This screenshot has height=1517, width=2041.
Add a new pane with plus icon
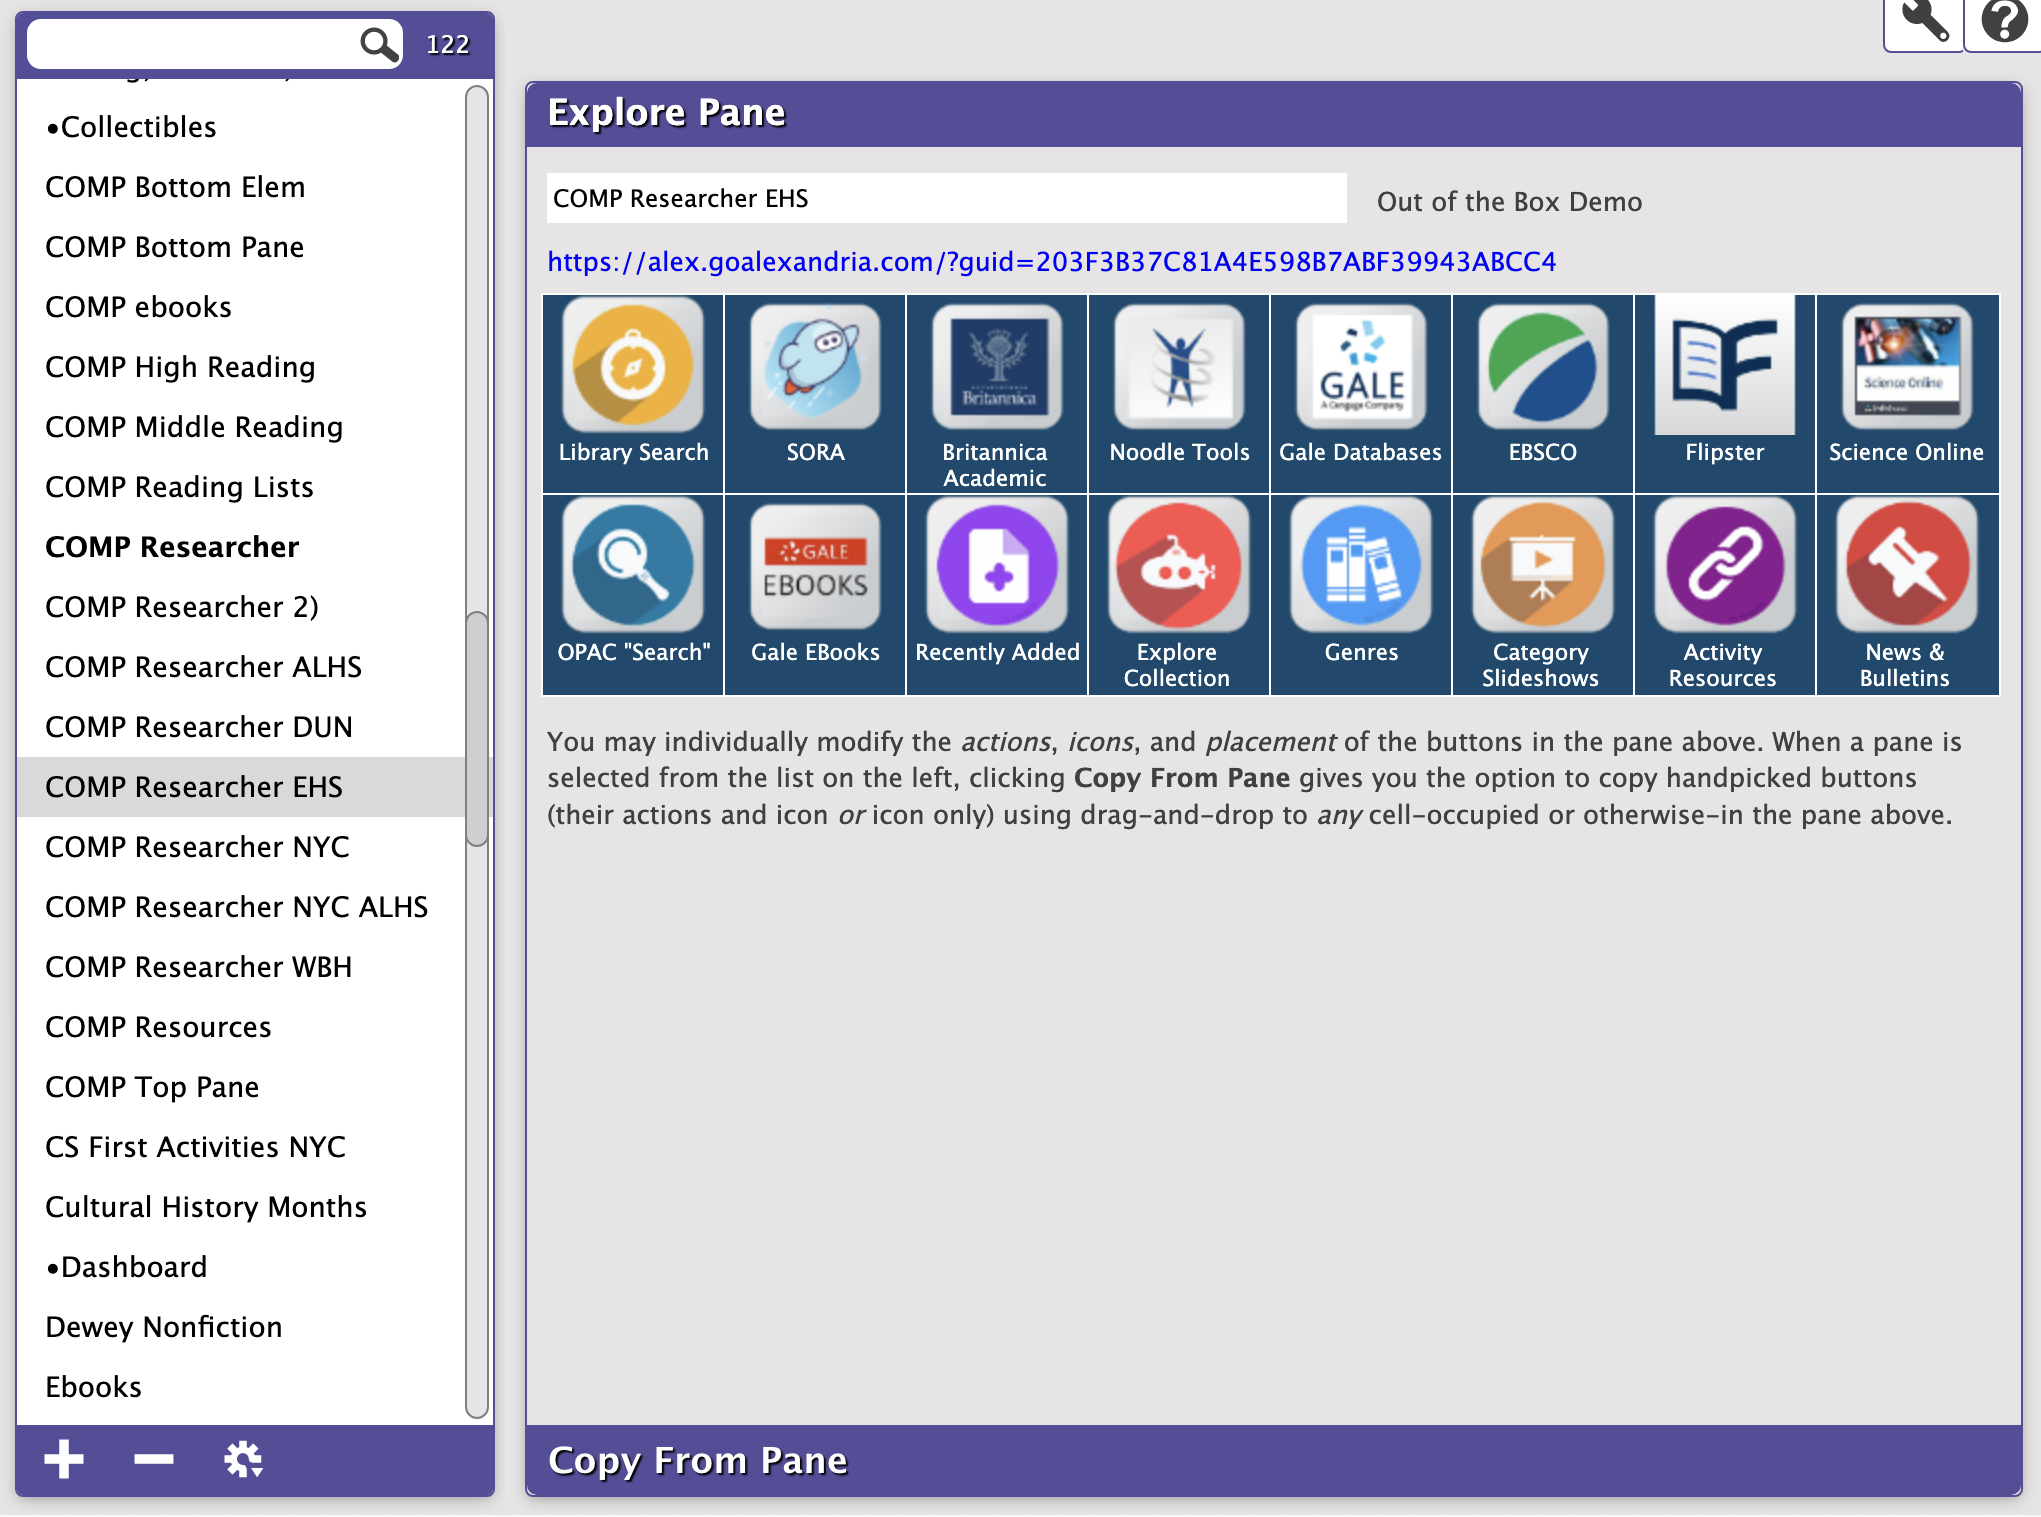64,1459
